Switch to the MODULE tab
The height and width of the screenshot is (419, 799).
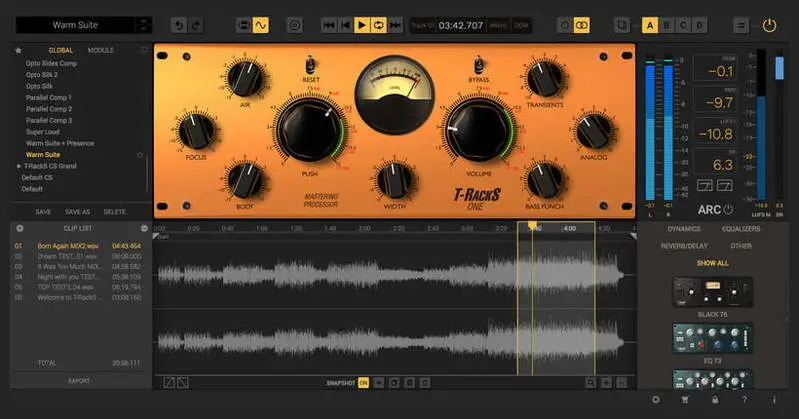pyautogui.click(x=101, y=50)
